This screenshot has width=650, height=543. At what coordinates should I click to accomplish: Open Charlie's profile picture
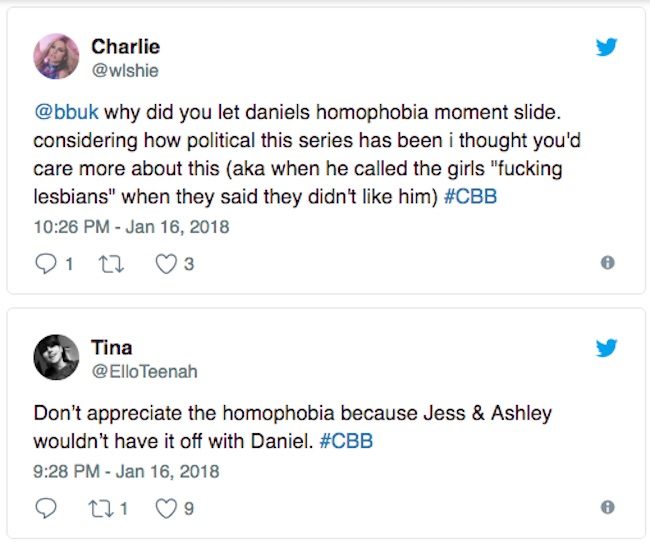pos(56,56)
